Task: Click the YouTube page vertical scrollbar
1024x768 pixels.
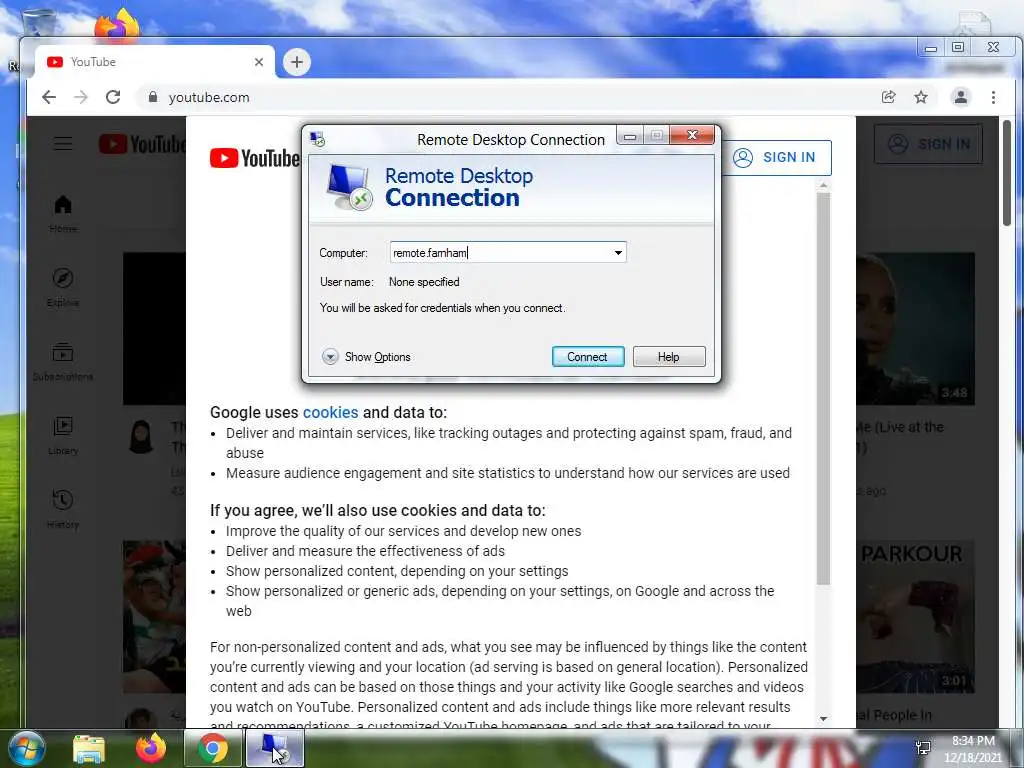Action: click(x=1006, y=173)
